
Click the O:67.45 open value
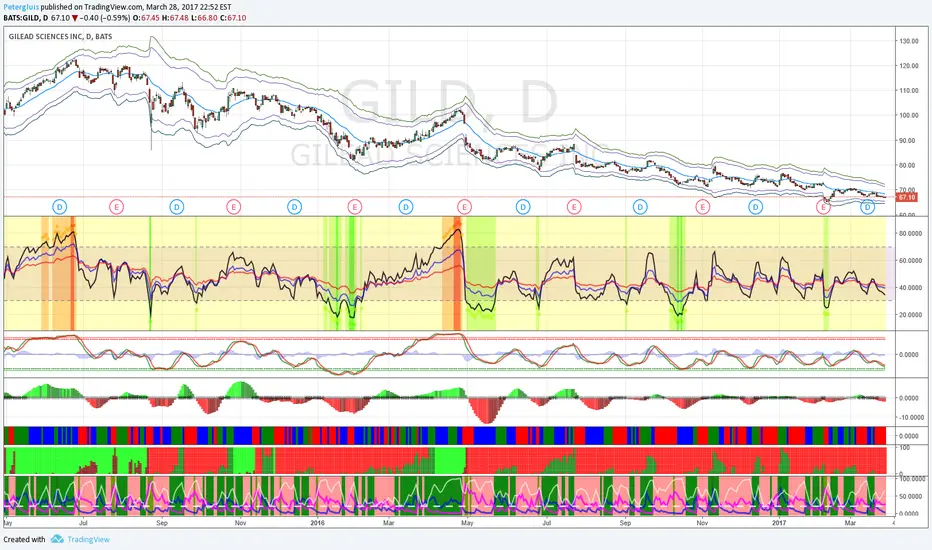click(x=146, y=18)
